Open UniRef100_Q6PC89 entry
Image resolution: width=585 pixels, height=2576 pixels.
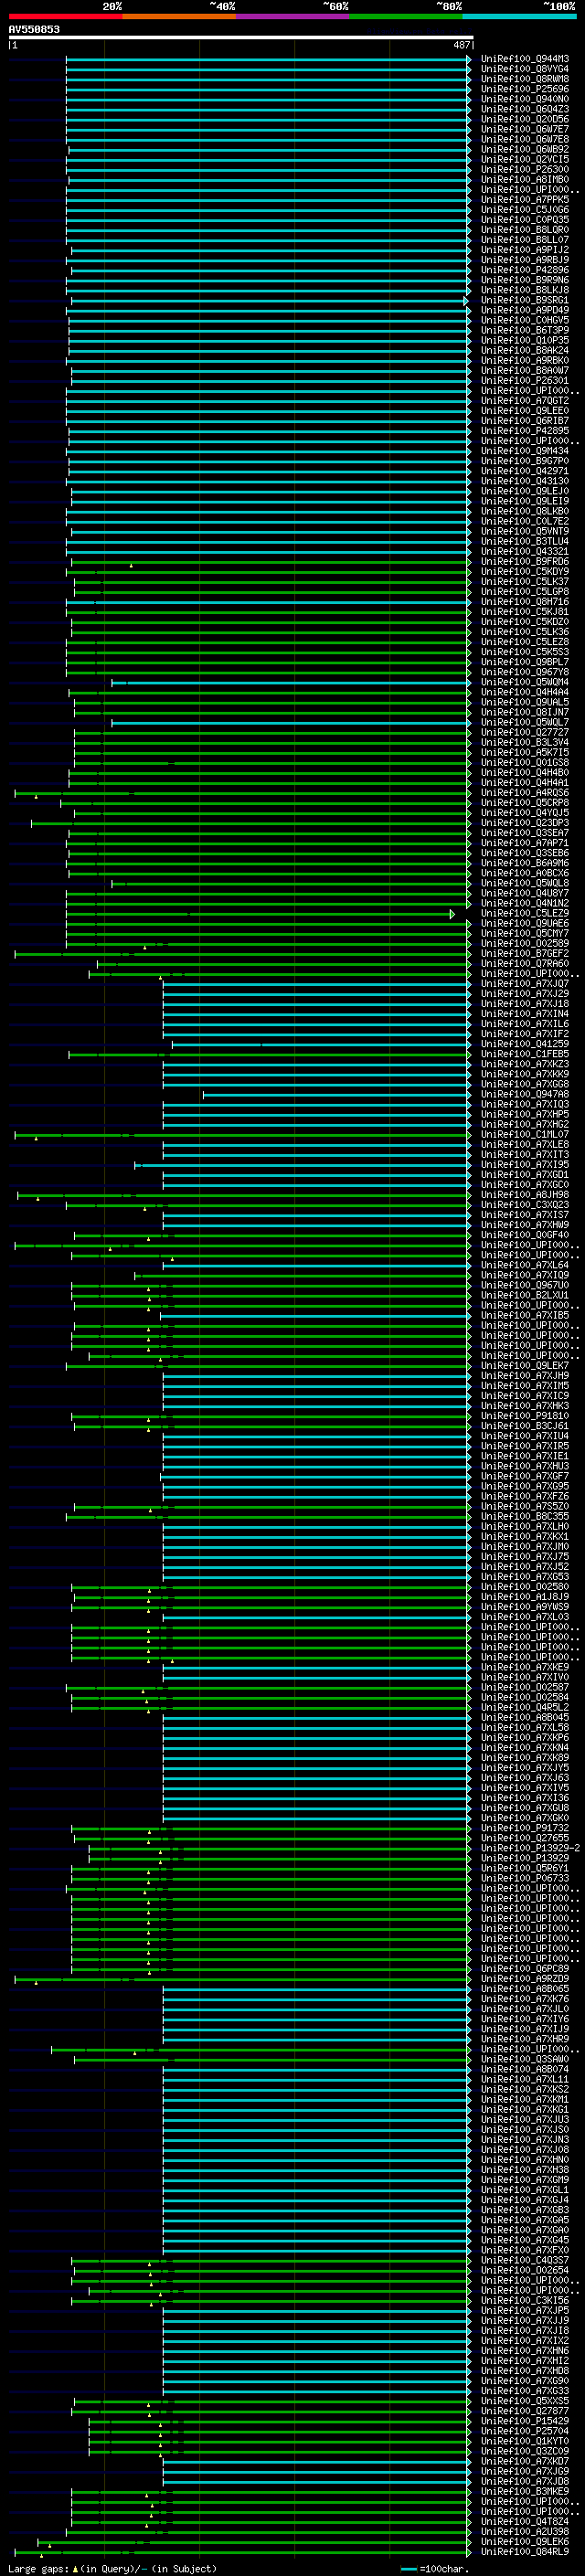[524, 1968]
